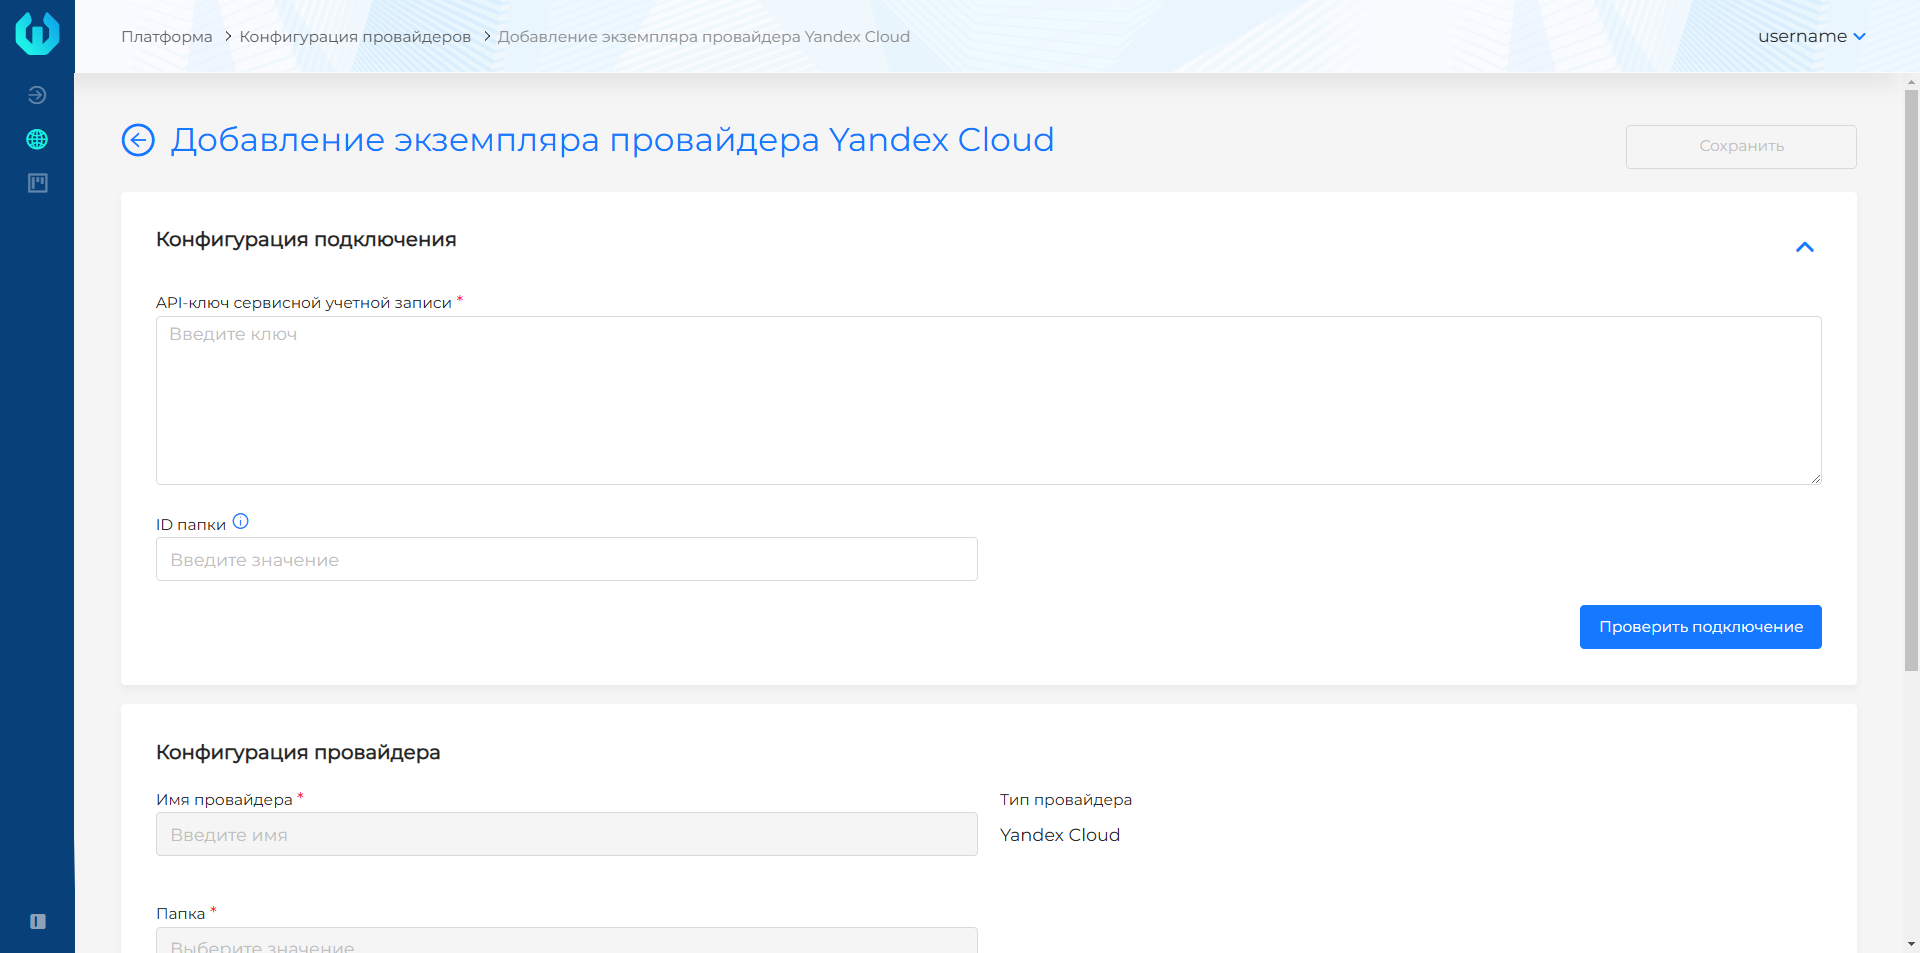Click the Проверить подключение button
This screenshot has height=953, width=1920.
1700,627
